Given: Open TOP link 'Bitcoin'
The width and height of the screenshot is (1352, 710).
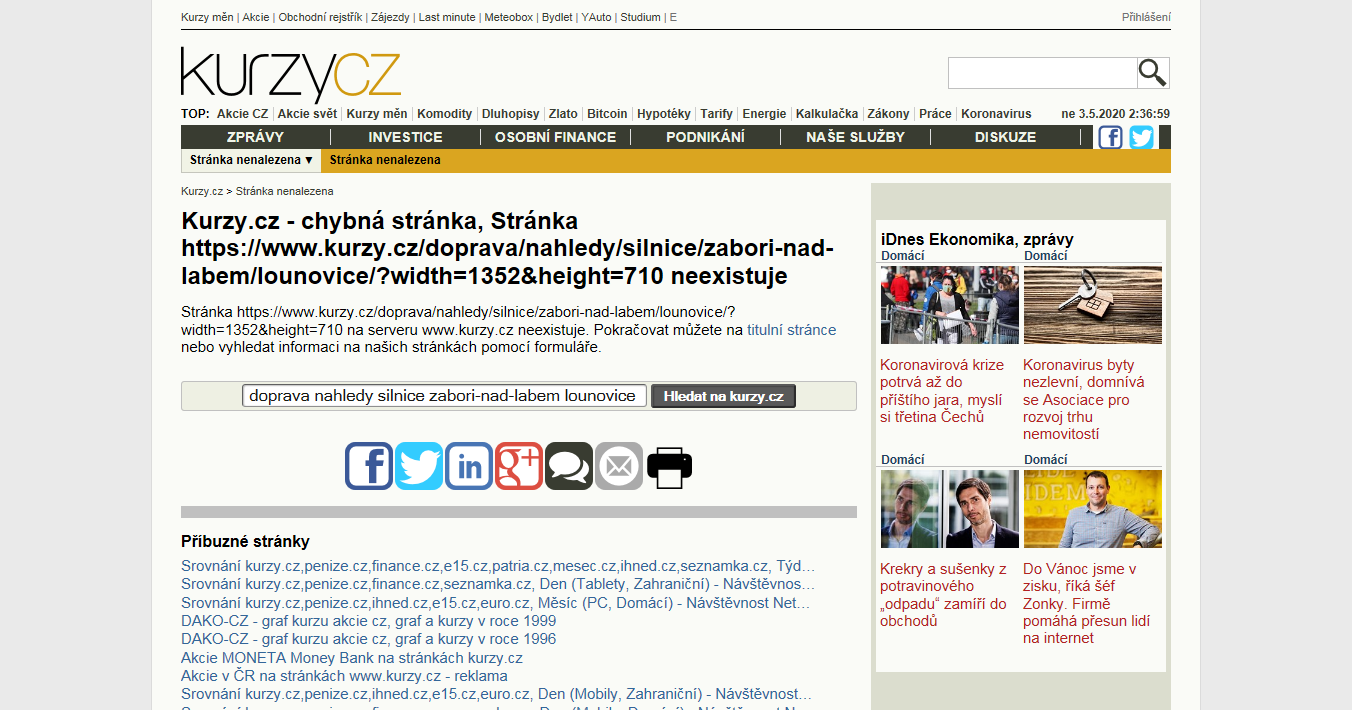Looking at the screenshot, I should [607, 114].
